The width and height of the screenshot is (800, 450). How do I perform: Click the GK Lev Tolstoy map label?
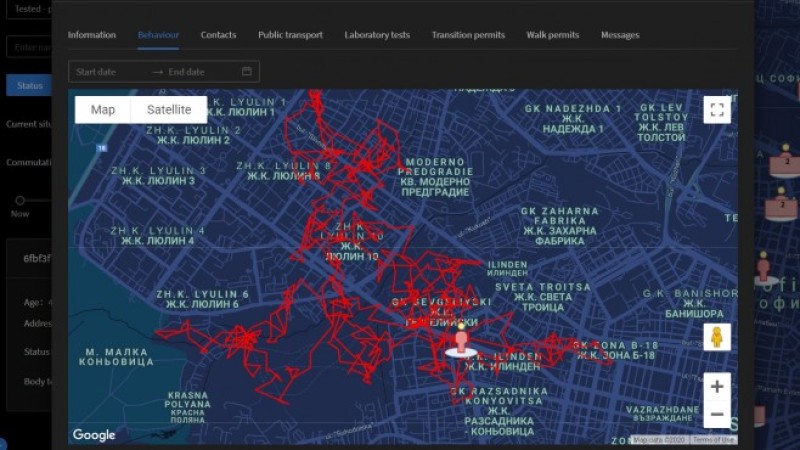click(x=661, y=122)
